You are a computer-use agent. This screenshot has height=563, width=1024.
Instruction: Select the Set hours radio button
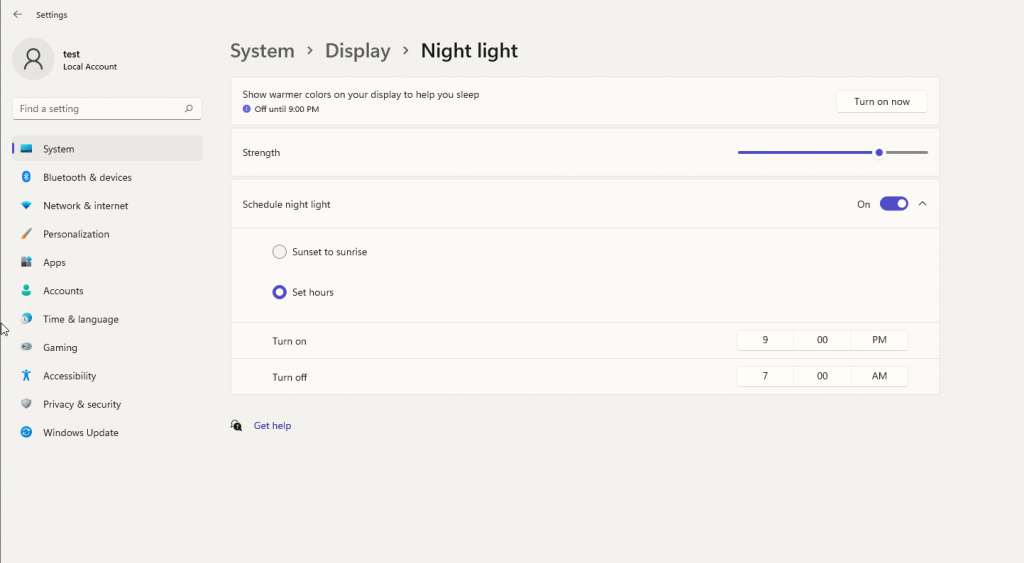click(x=280, y=292)
